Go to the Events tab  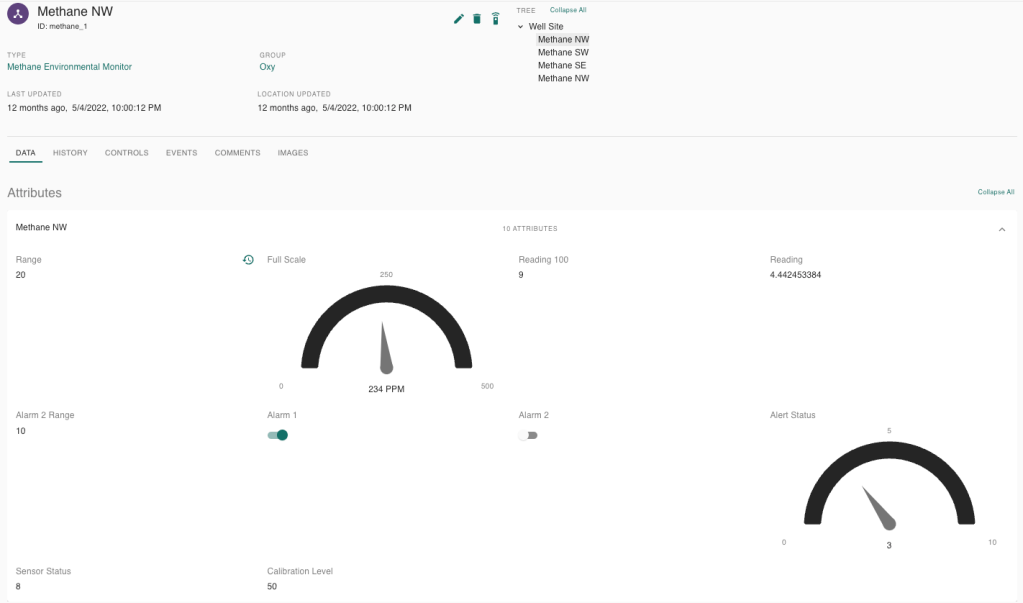point(181,153)
